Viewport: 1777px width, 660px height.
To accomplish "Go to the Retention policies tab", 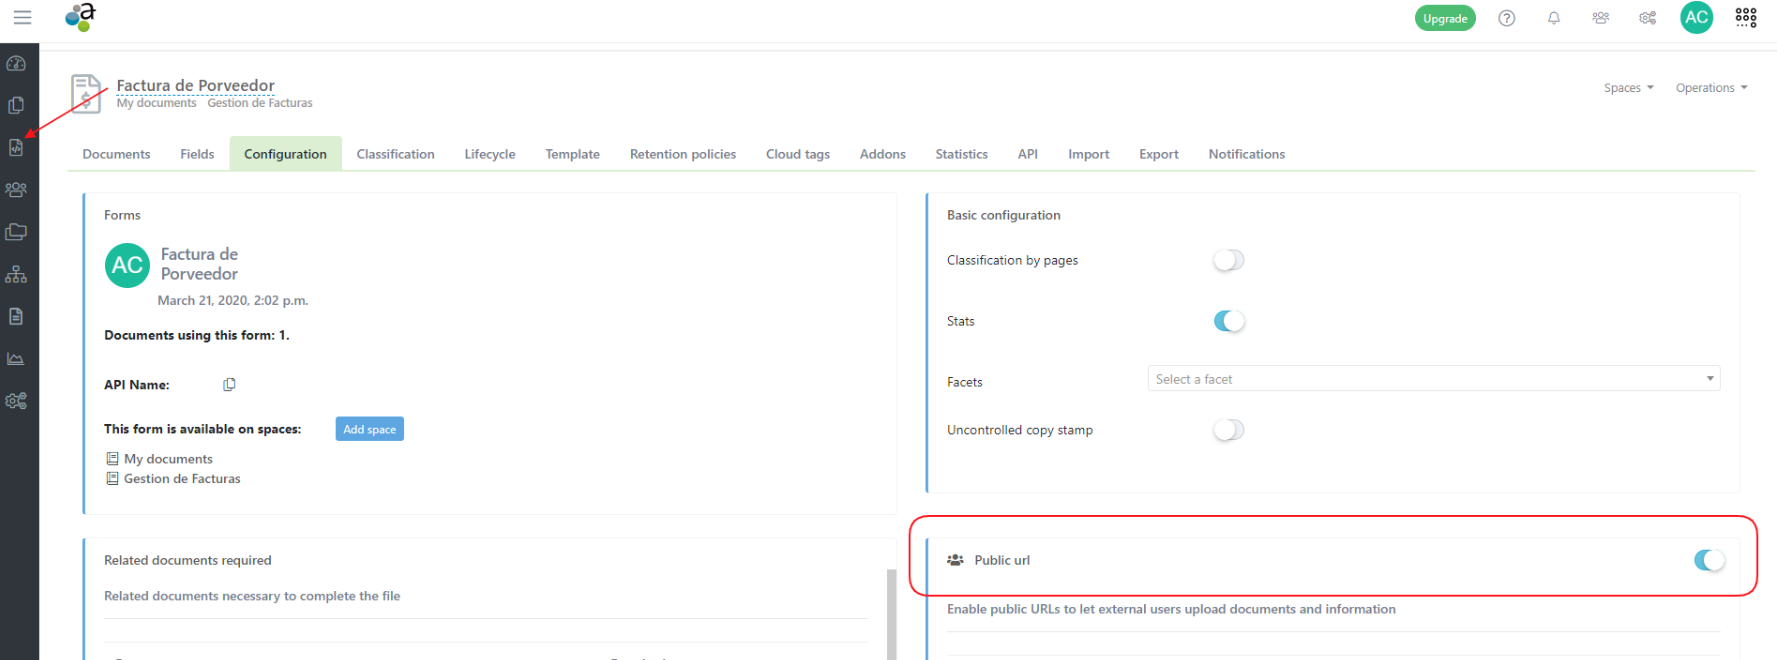I will coord(682,154).
